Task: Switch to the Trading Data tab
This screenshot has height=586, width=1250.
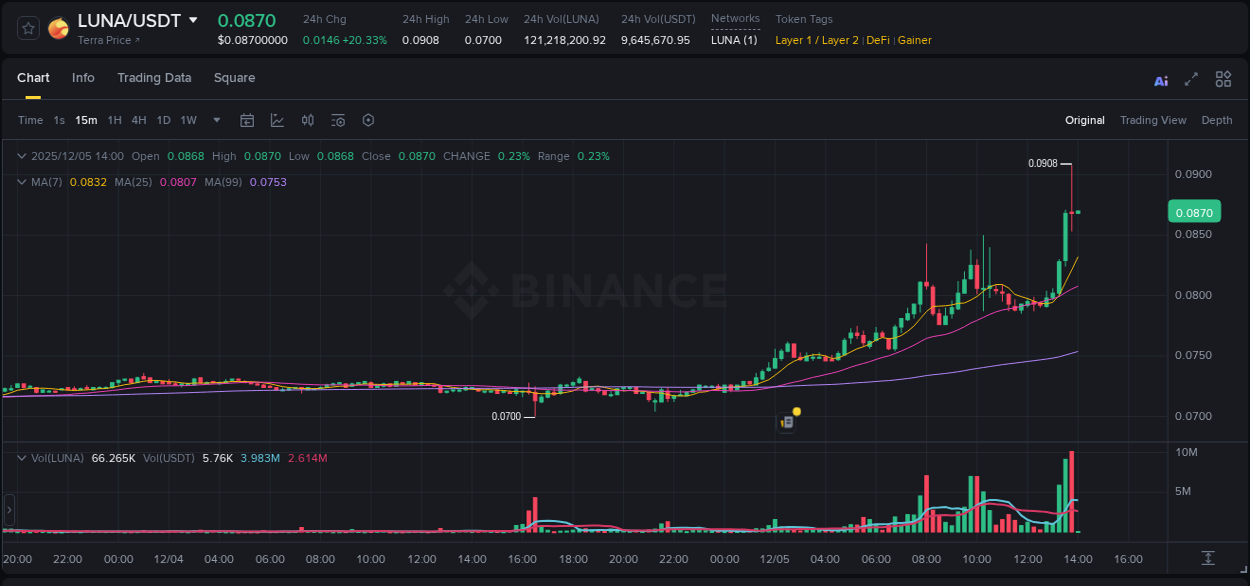Action: pos(154,78)
